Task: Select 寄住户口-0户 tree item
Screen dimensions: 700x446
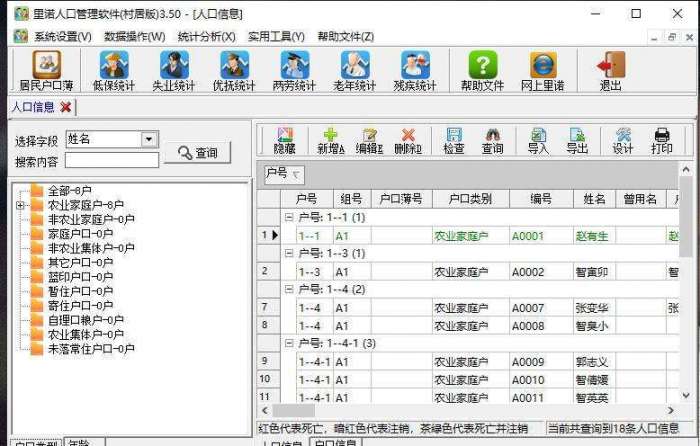Action: [80, 306]
